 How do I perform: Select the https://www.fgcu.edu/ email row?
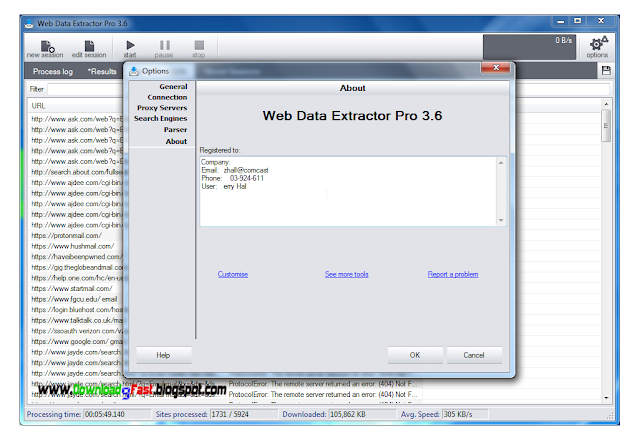point(76,299)
